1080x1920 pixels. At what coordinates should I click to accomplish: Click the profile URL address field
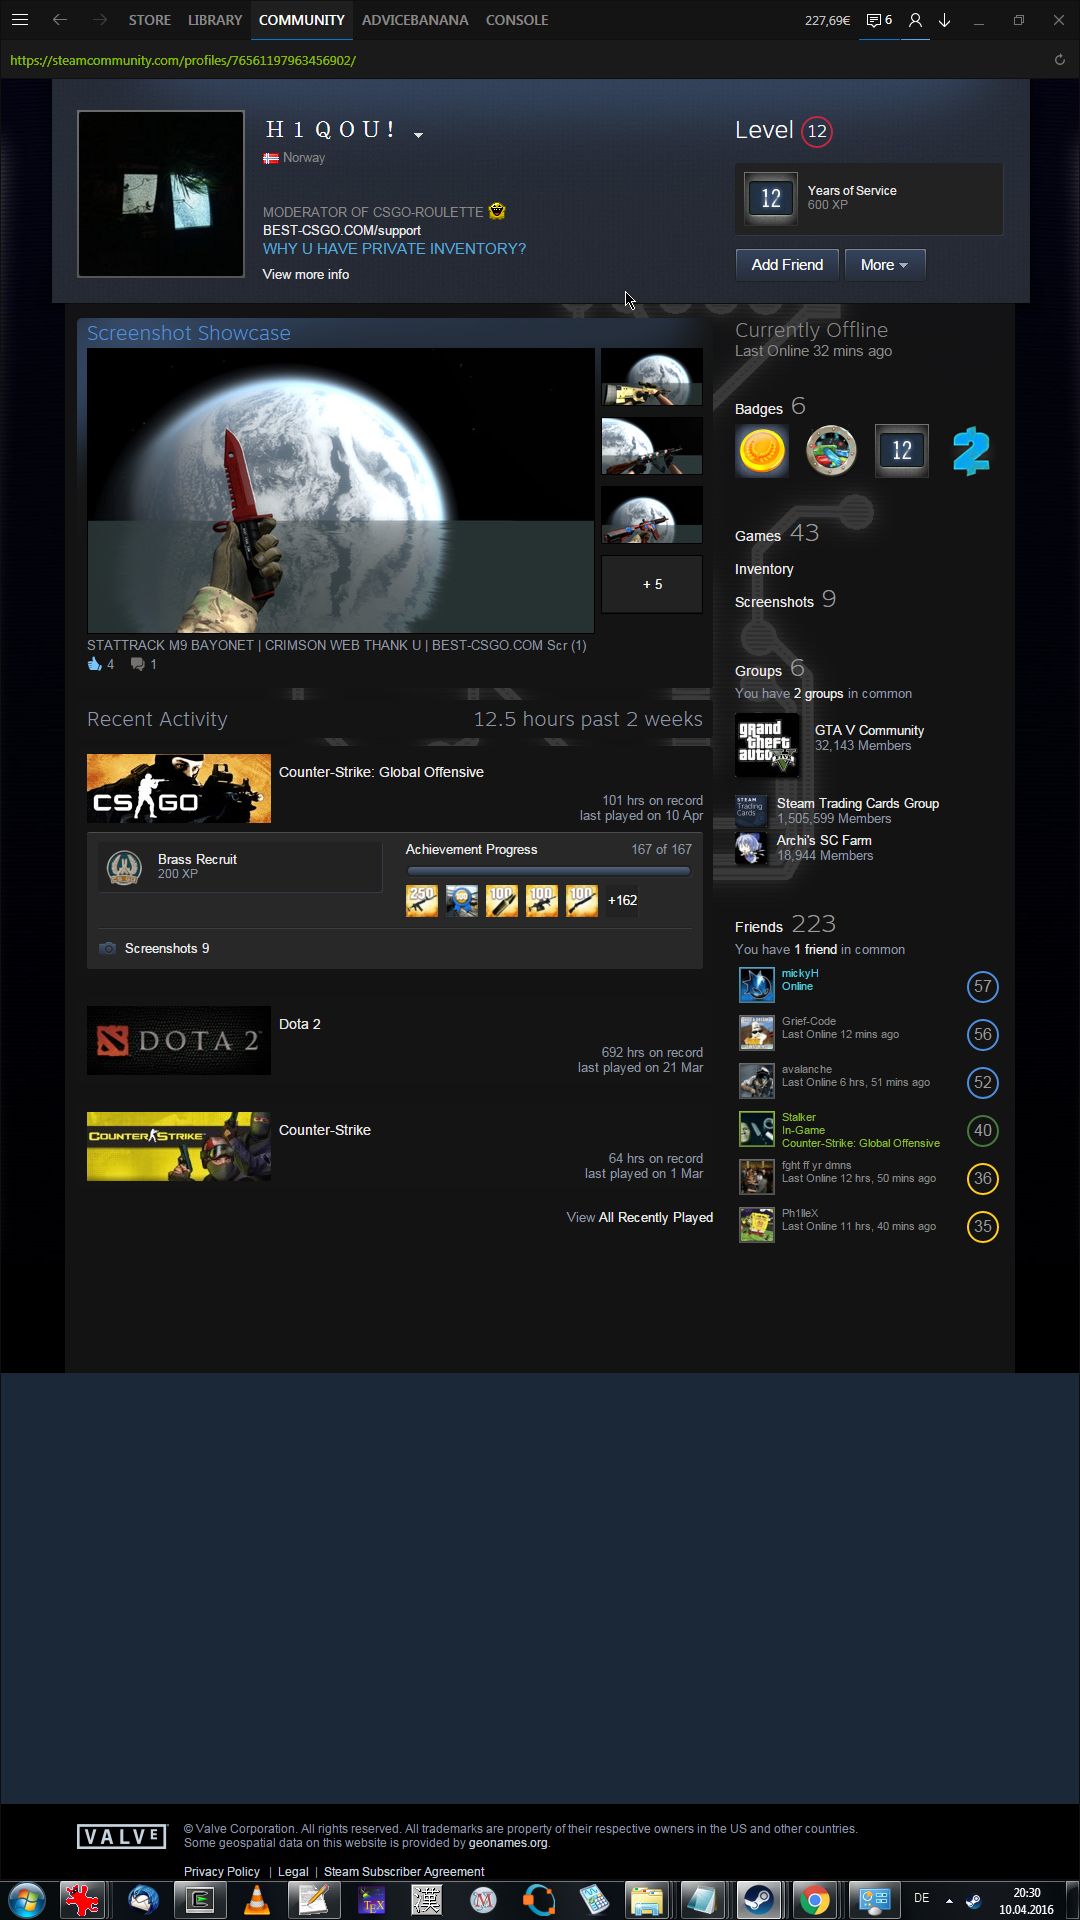pos(183,60)
